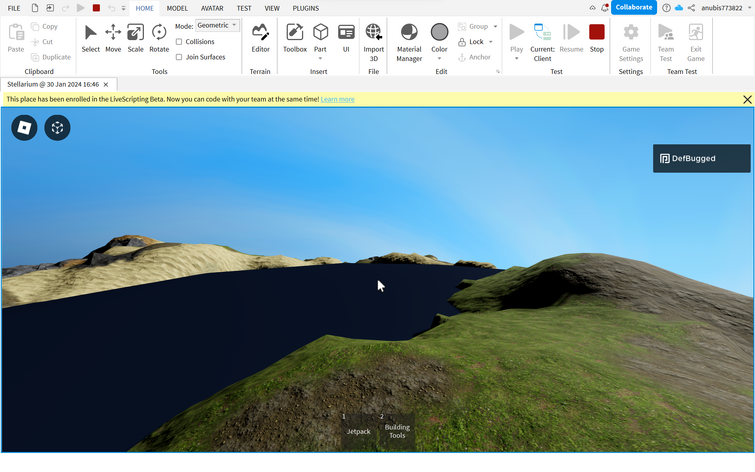
Task: Click the small red stop icon in the quick access bar
Action: point(96,8)
